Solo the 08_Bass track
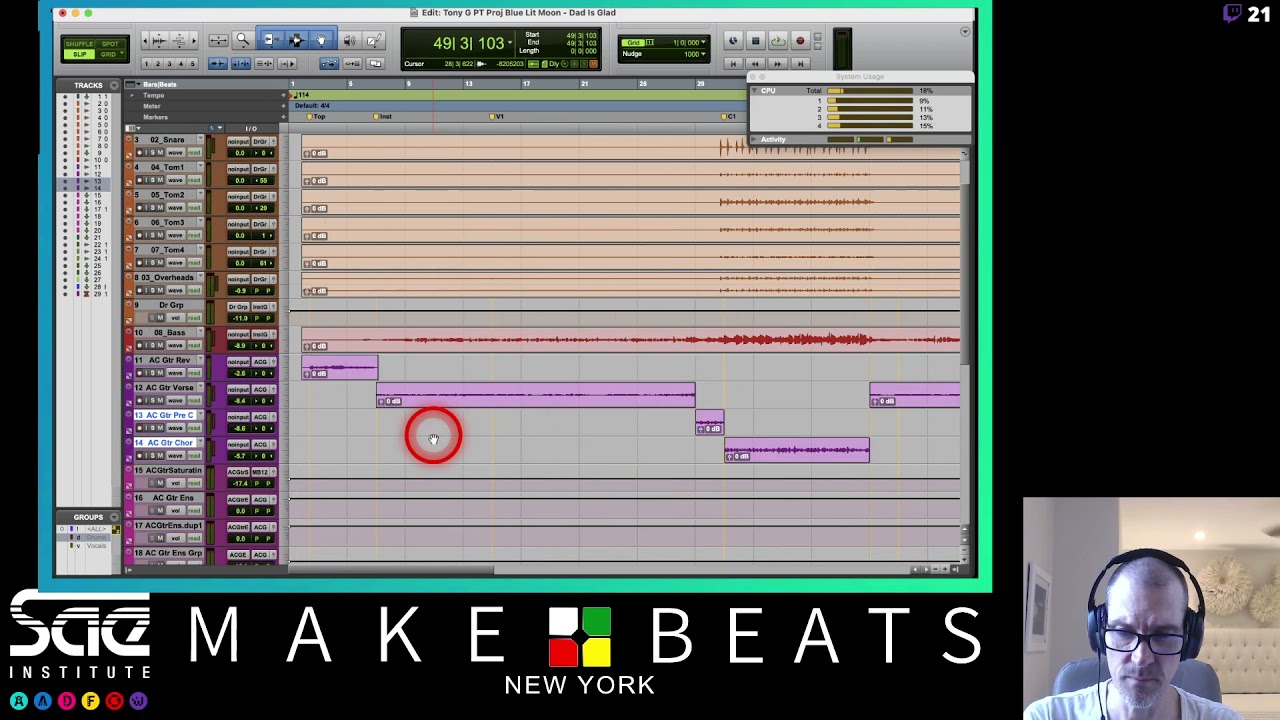1280x720 pixels. pyautogui.click(x=152, y=345)
